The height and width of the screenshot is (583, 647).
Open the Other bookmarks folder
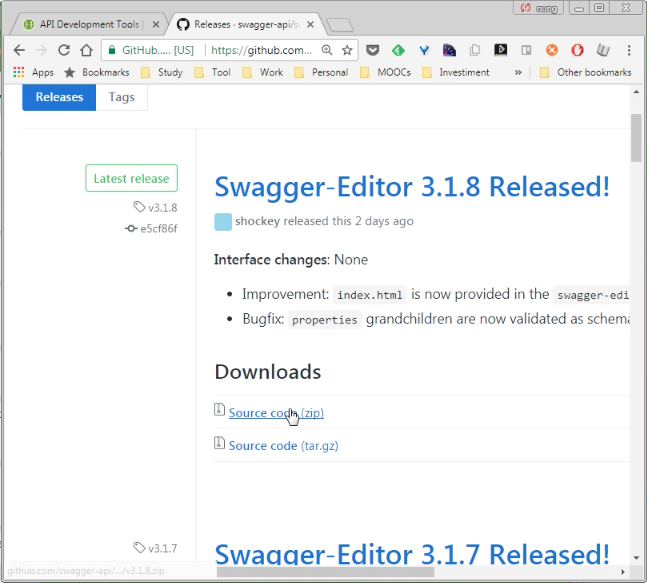586,73
